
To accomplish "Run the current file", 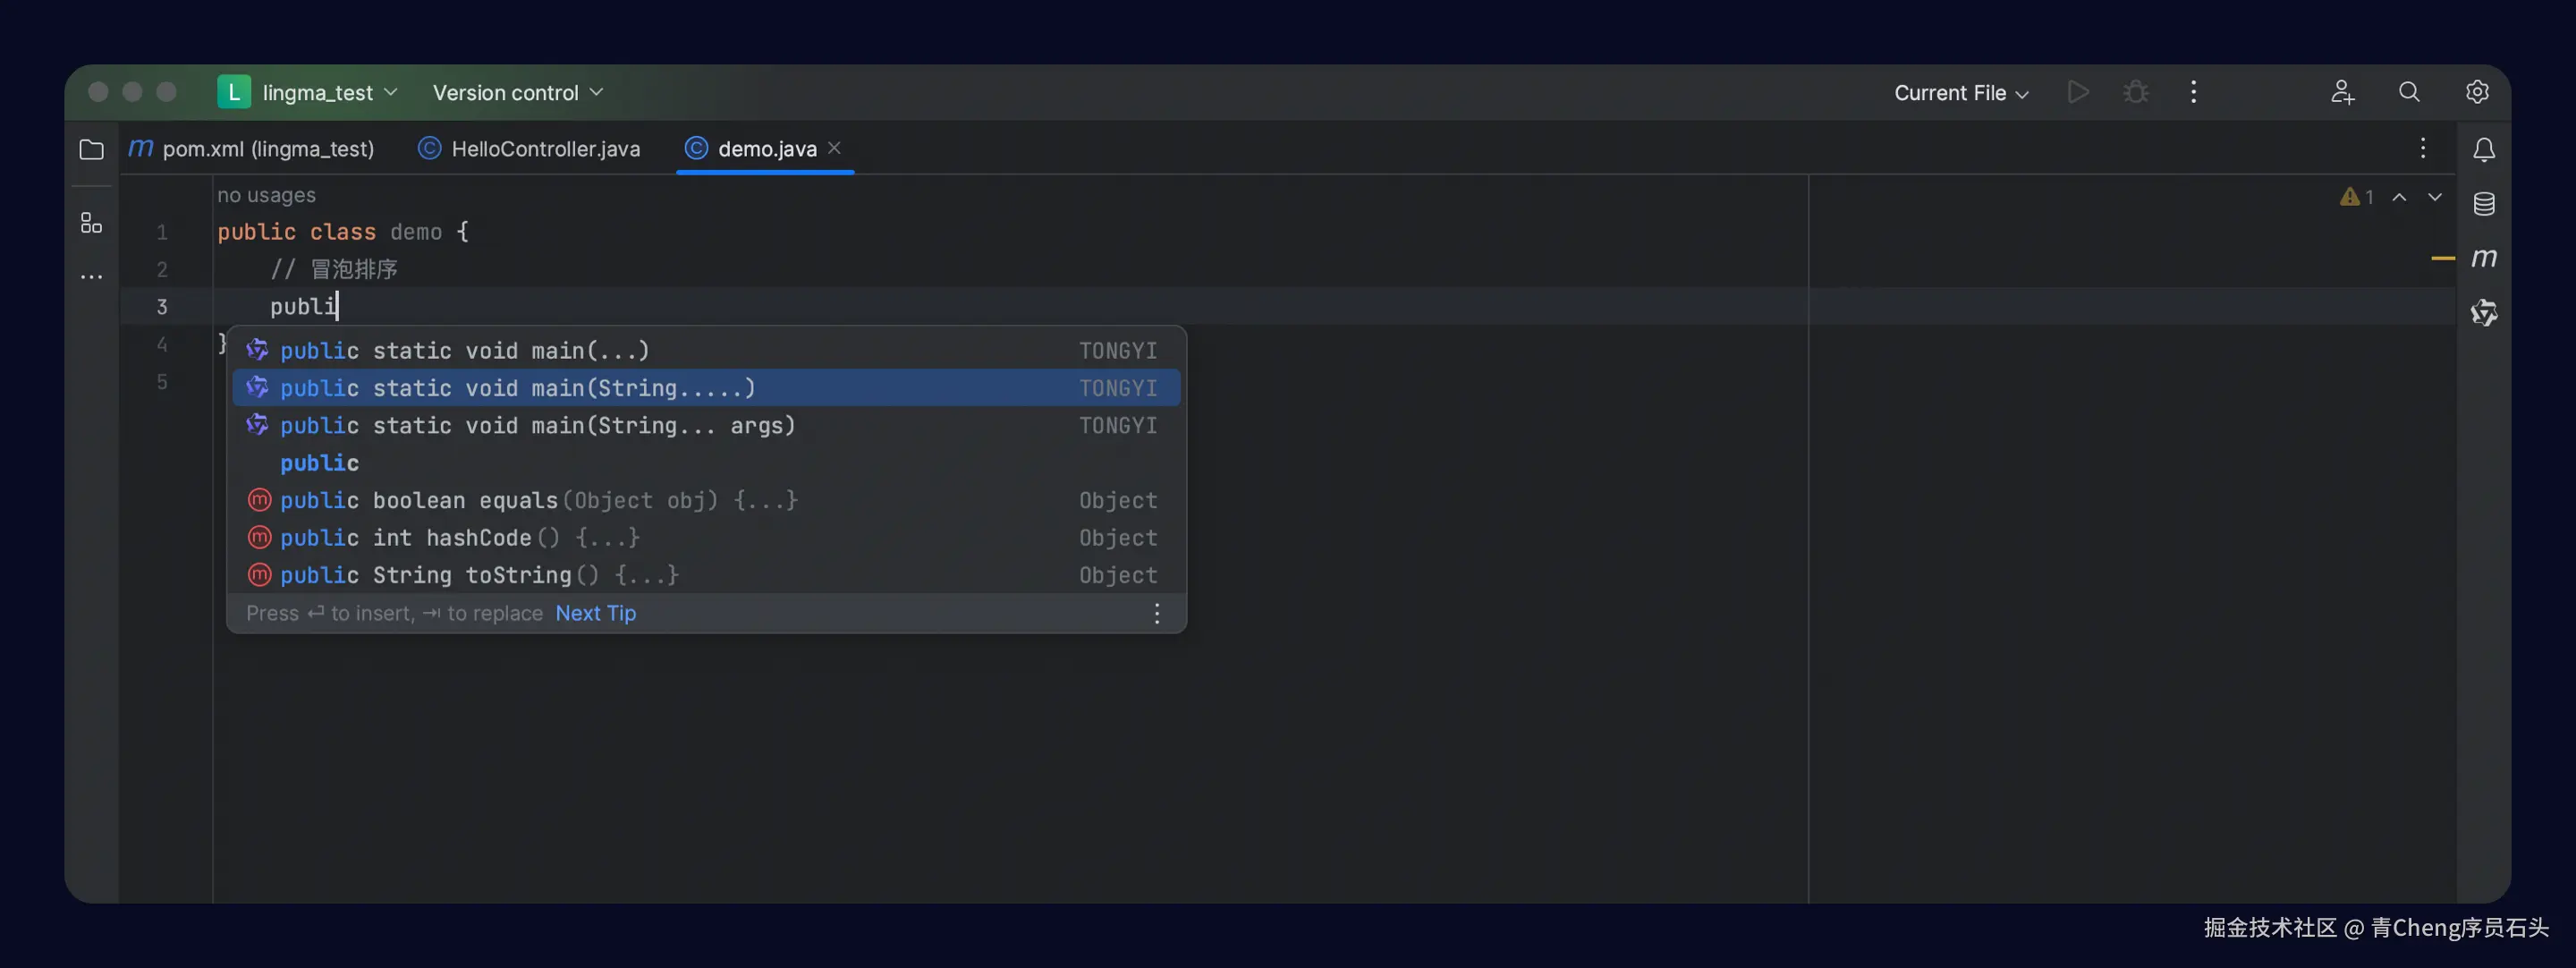I will 2077,92.
